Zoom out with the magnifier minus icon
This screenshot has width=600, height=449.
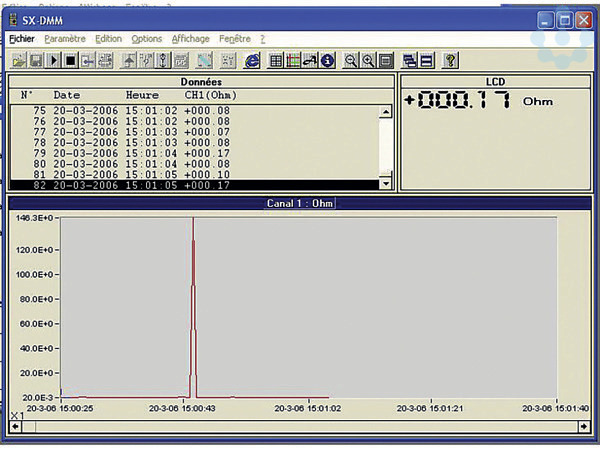351,60
